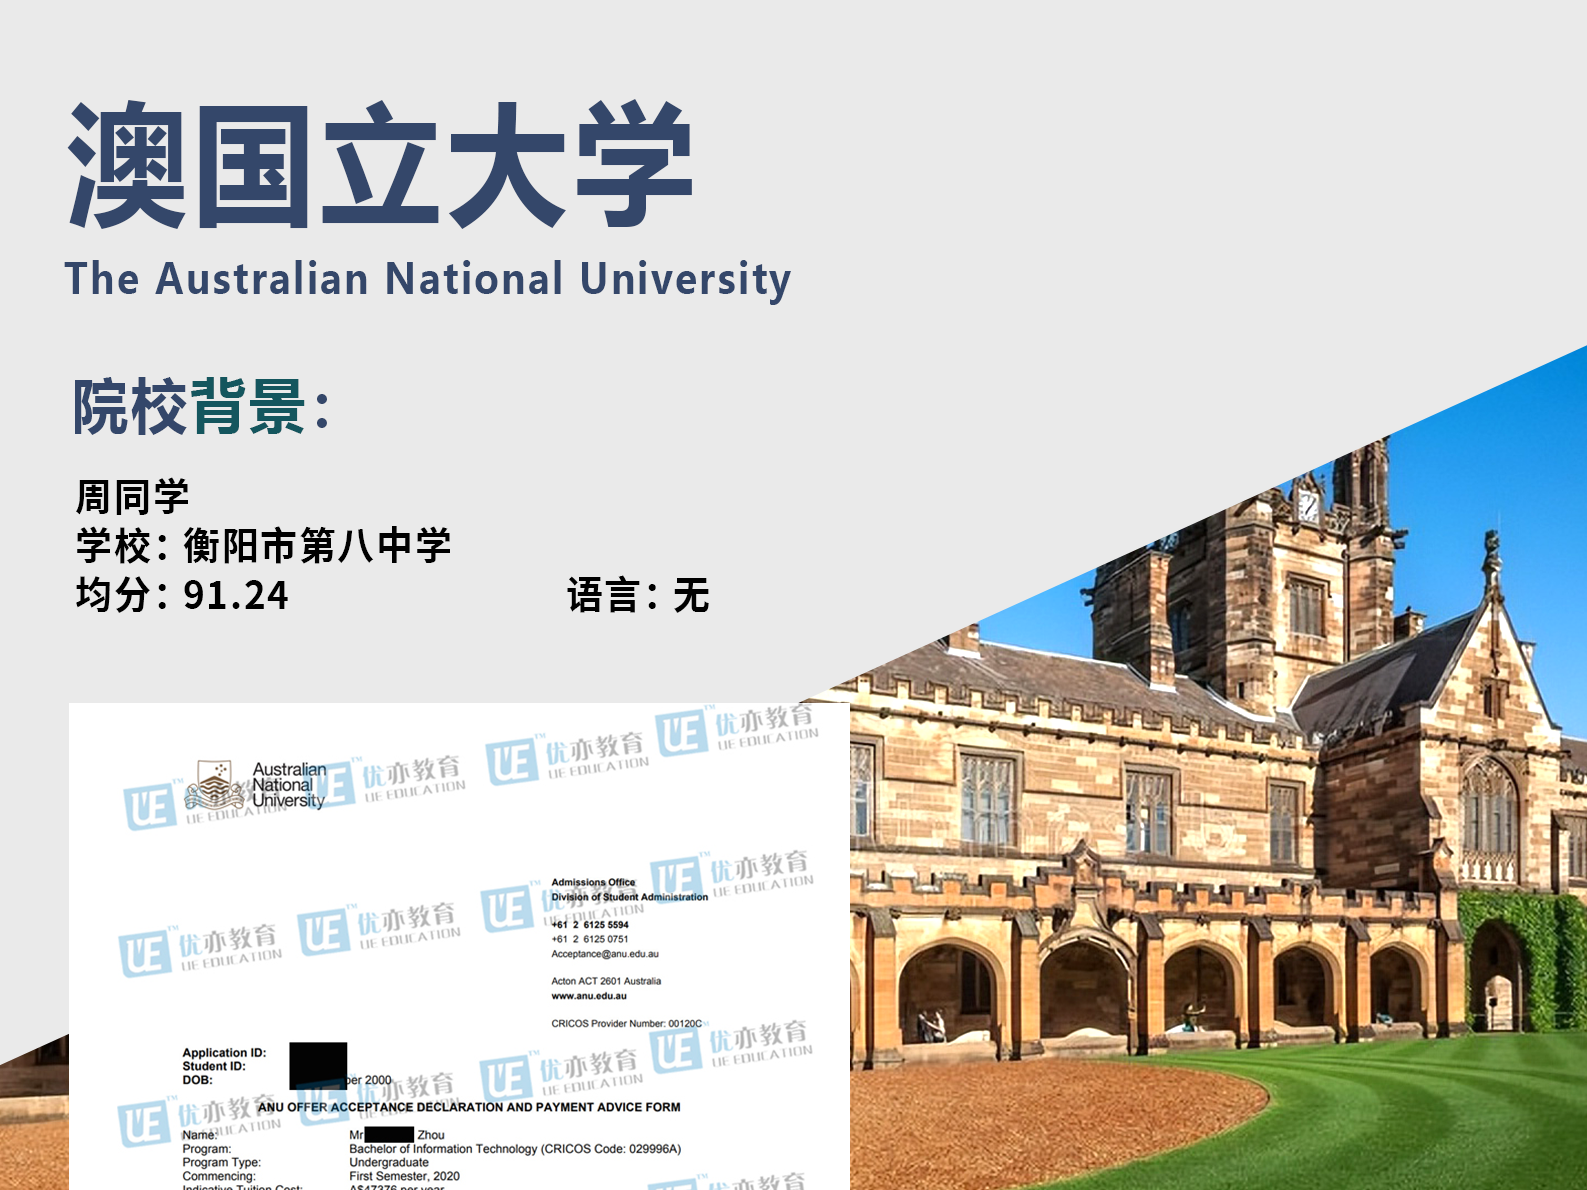Open the Acceptance@anu.edu.au email address
Screen dimensions: 1587x1190
605,954
